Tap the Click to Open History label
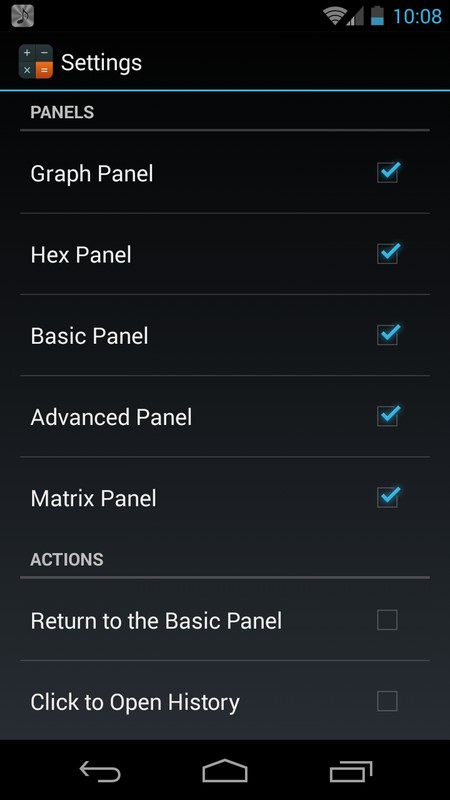The height and width of the screenshot is (800, 450). pyautogui.click(x=135, y=703)
